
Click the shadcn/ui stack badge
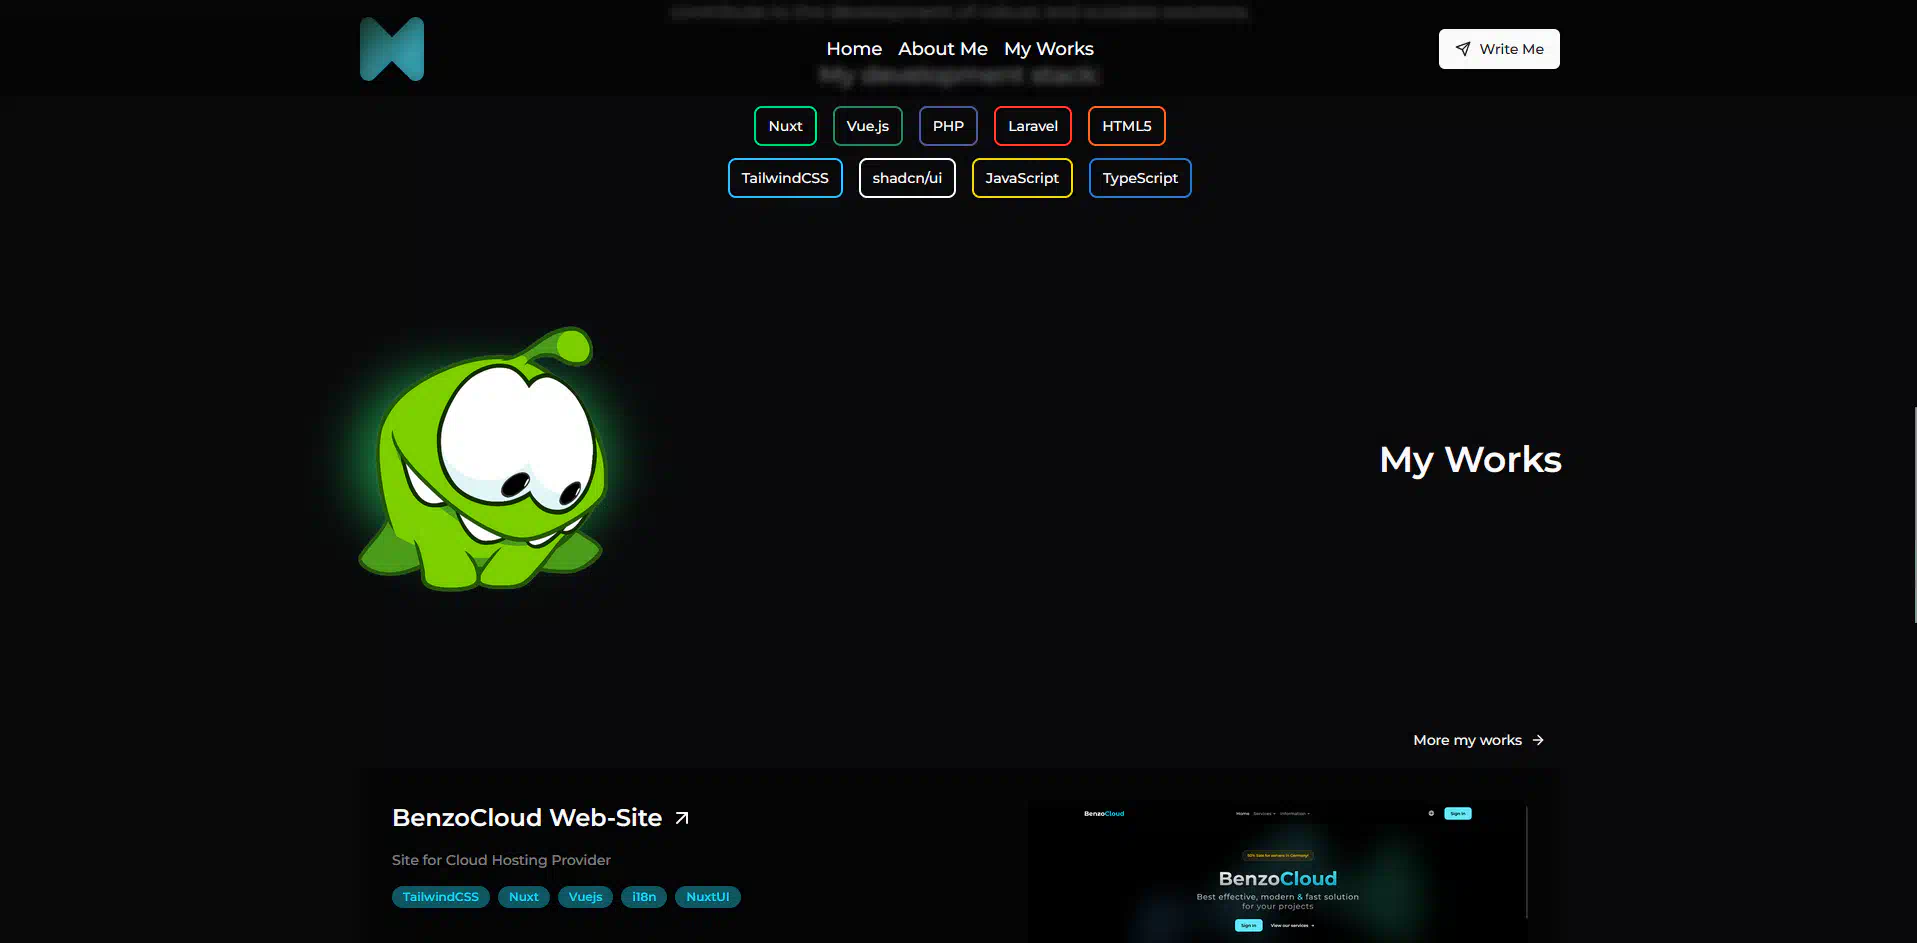pyautogui.click(x=907, y=178)
